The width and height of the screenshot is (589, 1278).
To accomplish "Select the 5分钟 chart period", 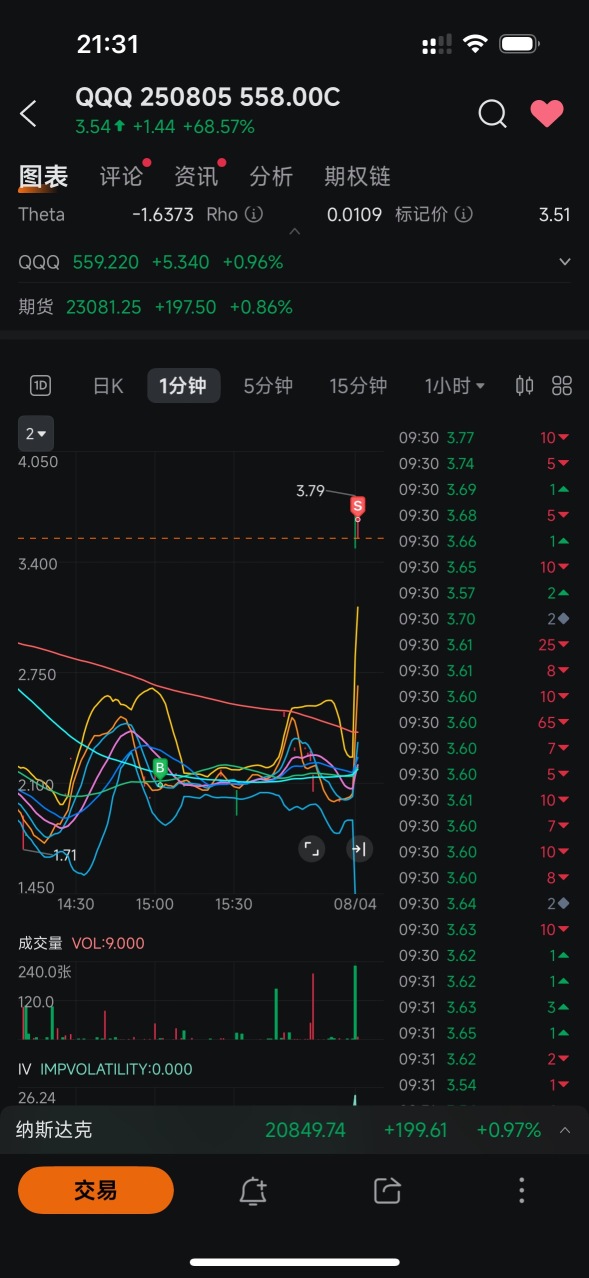I will (x=268, y=386).
